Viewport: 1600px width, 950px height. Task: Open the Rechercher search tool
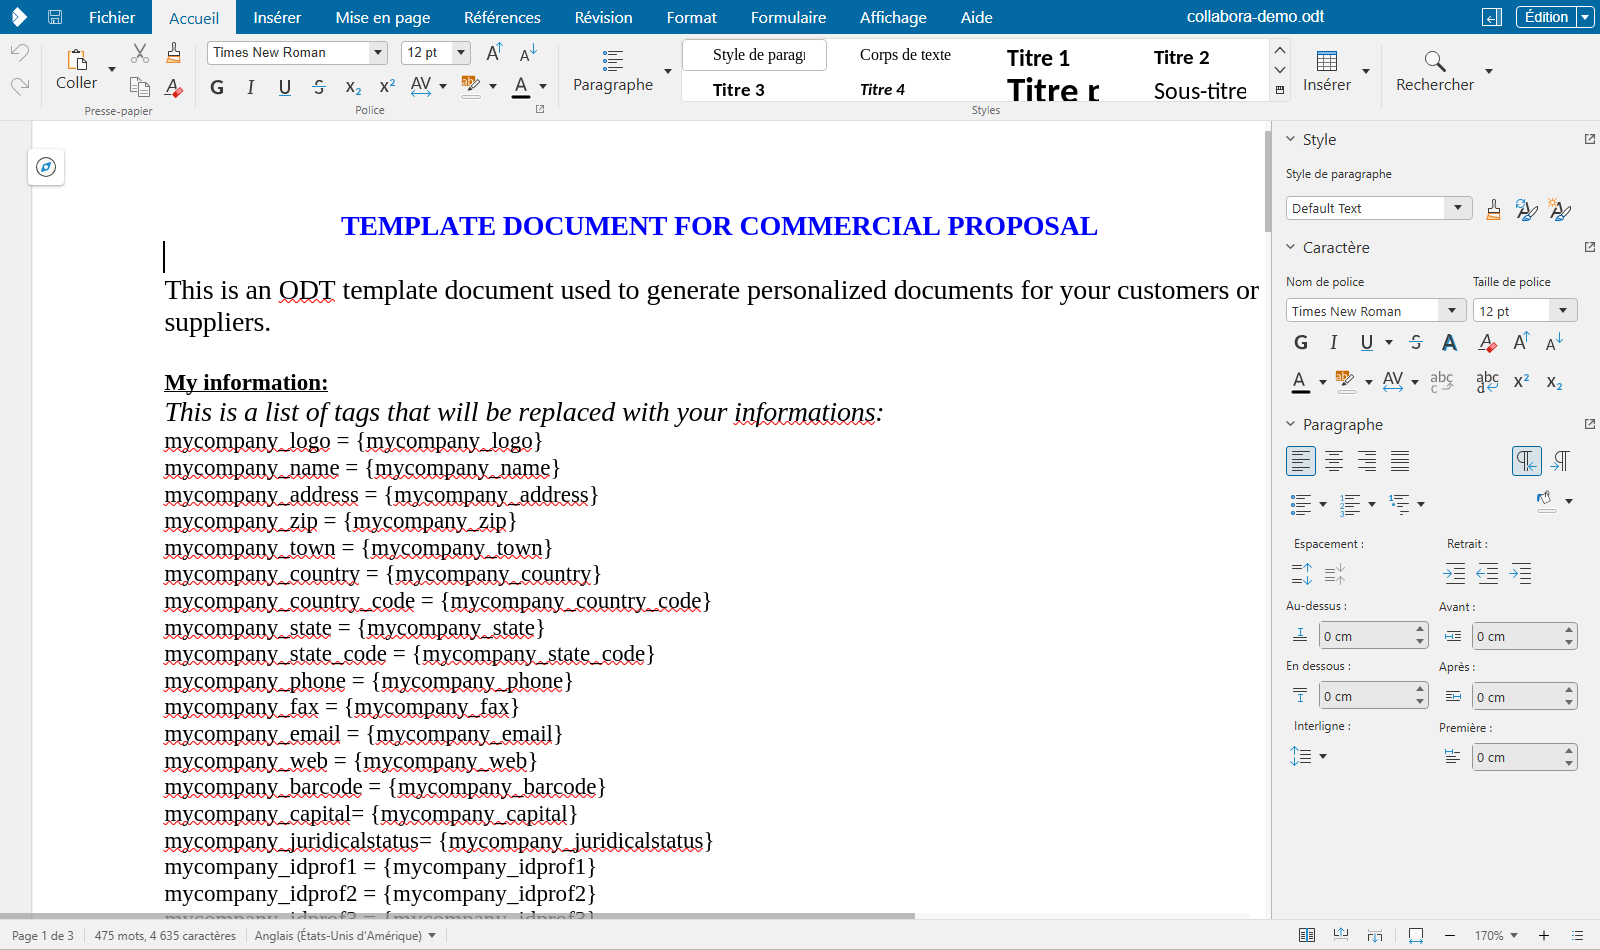pyautogui.click(x=1434, y=71)
